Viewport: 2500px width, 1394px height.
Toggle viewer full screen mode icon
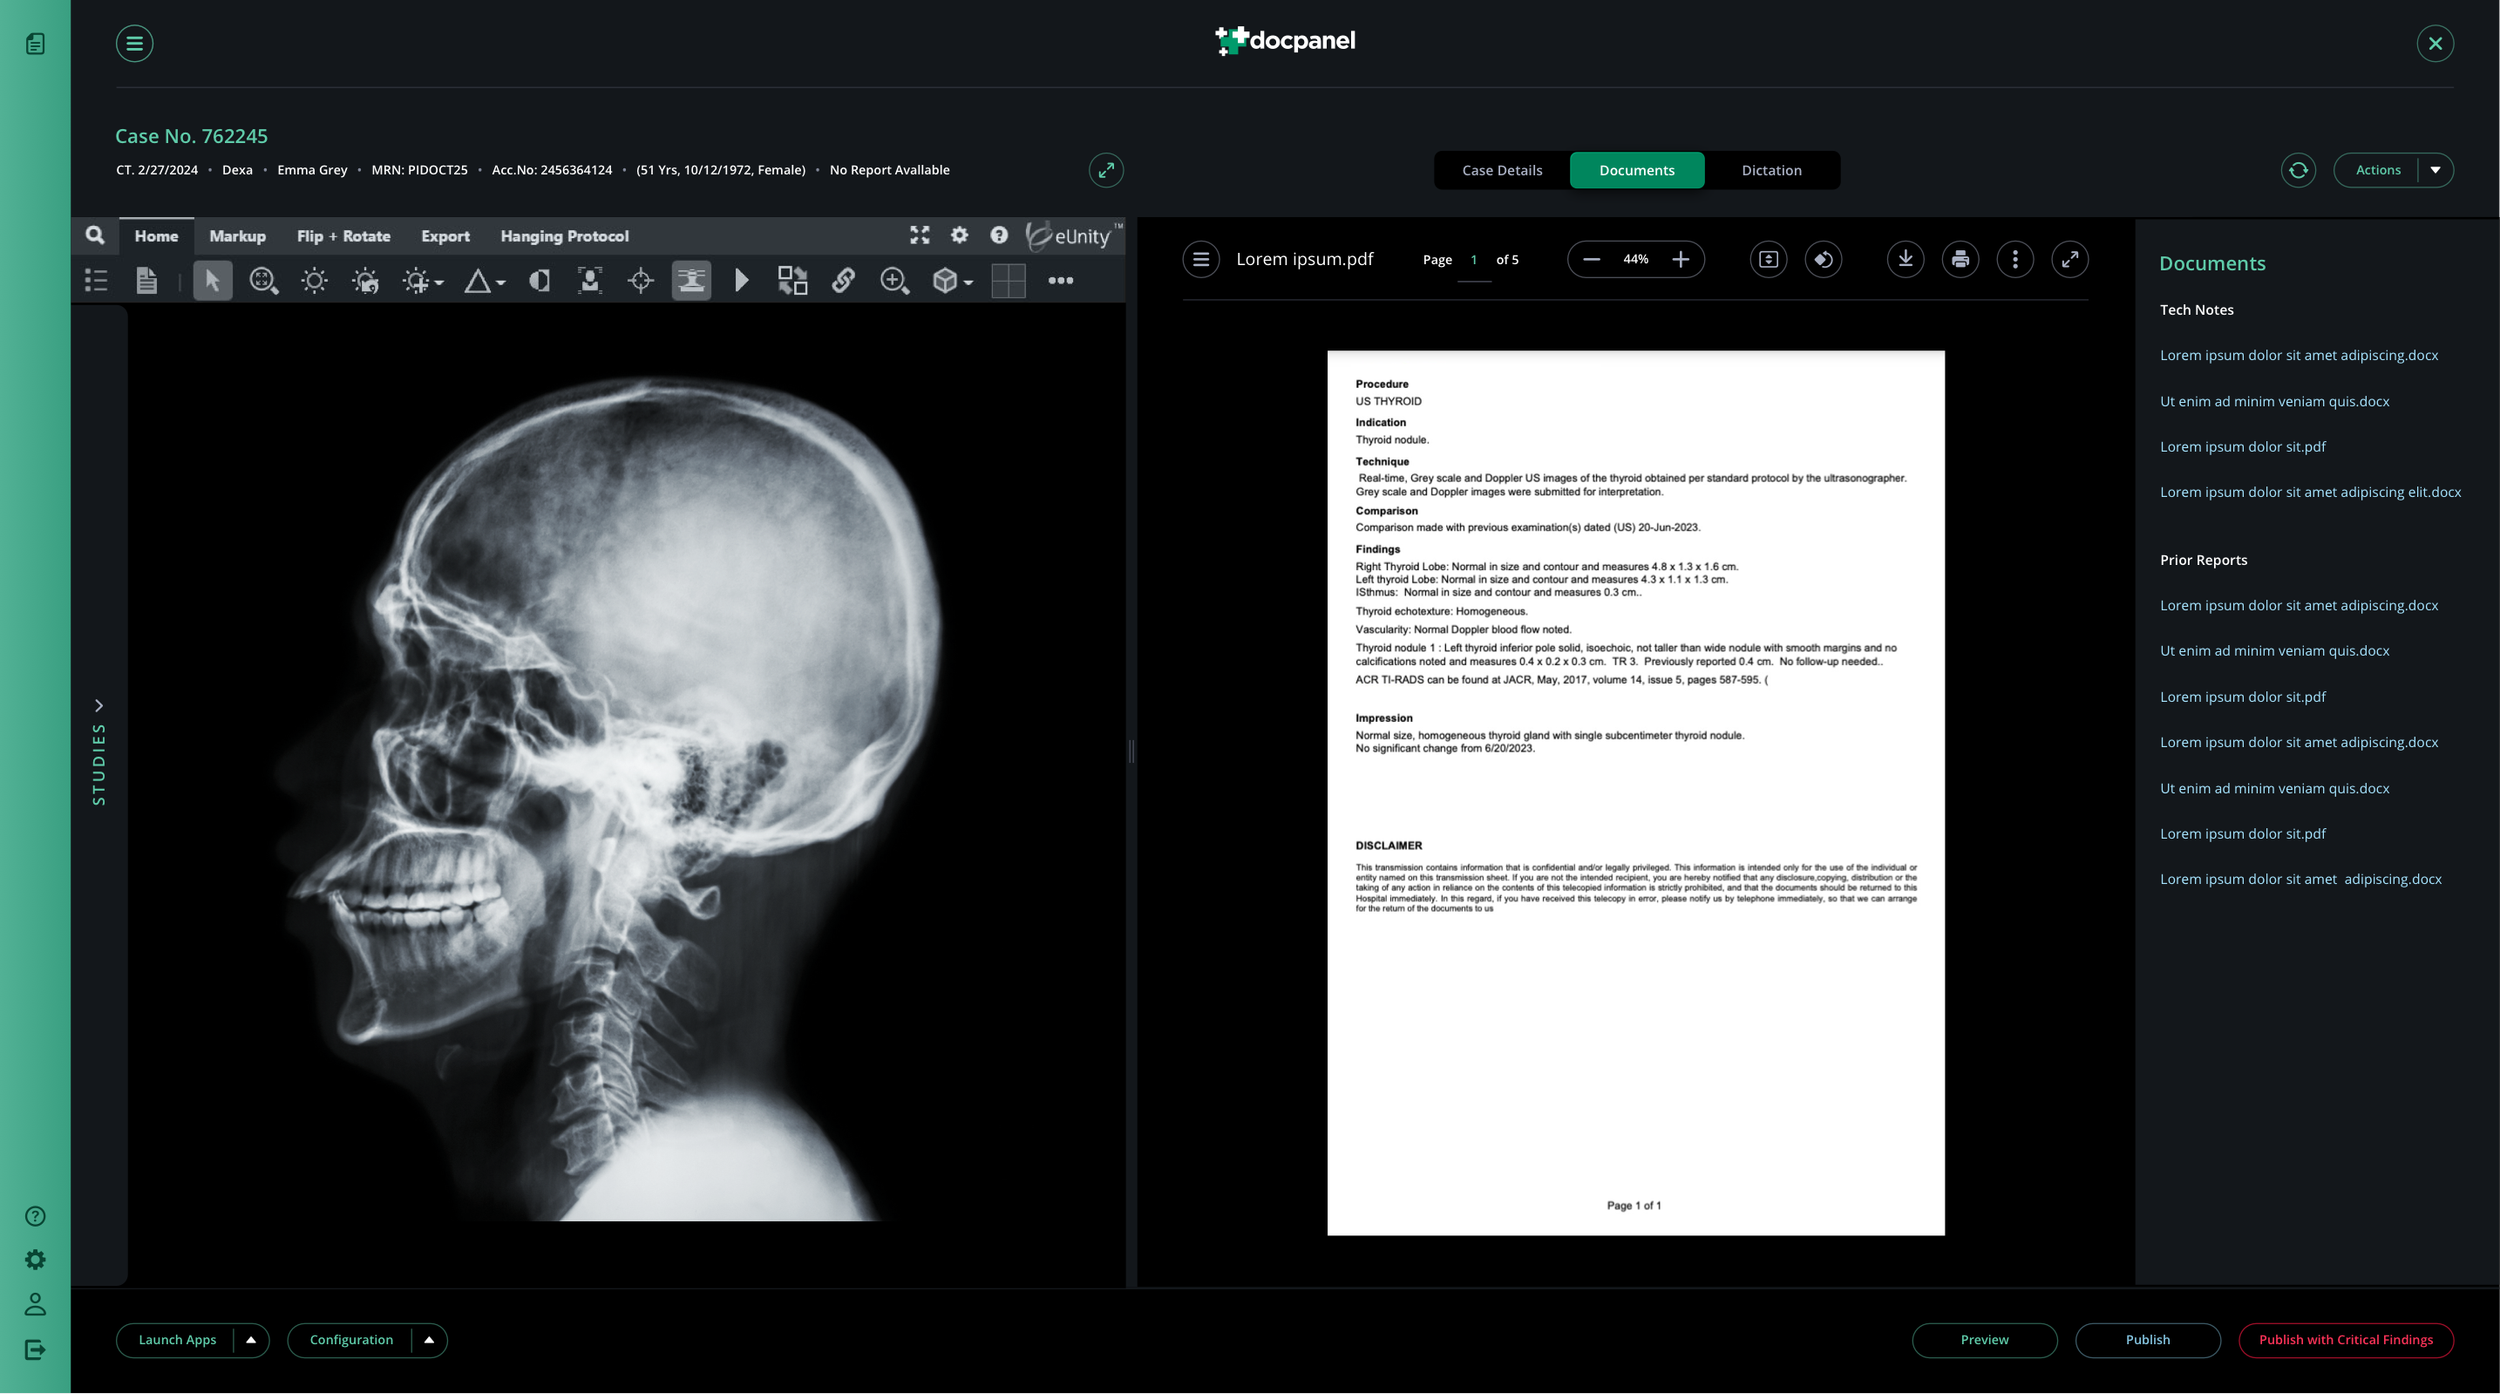[919, 235]
